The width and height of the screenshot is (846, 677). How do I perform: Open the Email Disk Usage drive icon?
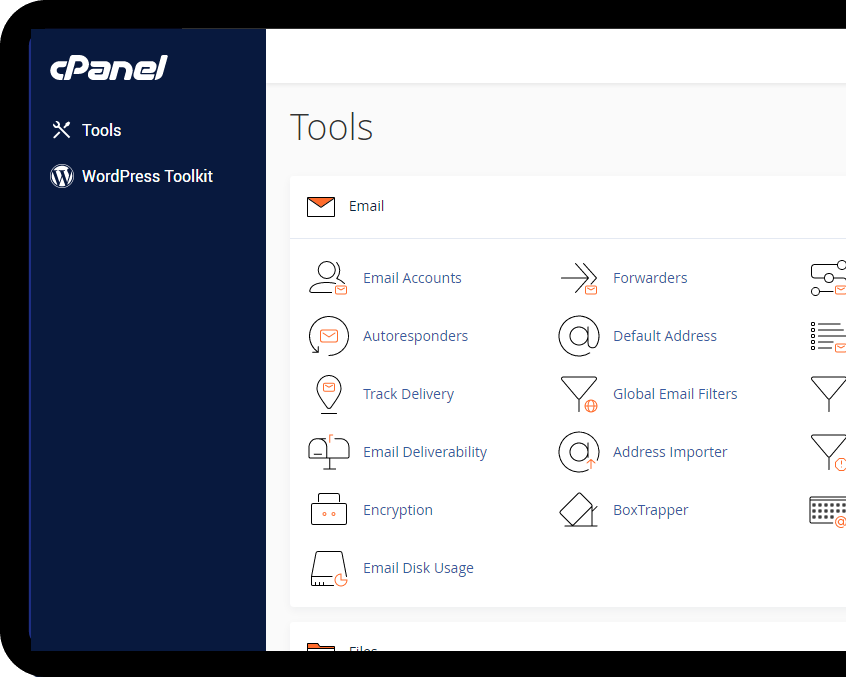(x=328, y=568)
